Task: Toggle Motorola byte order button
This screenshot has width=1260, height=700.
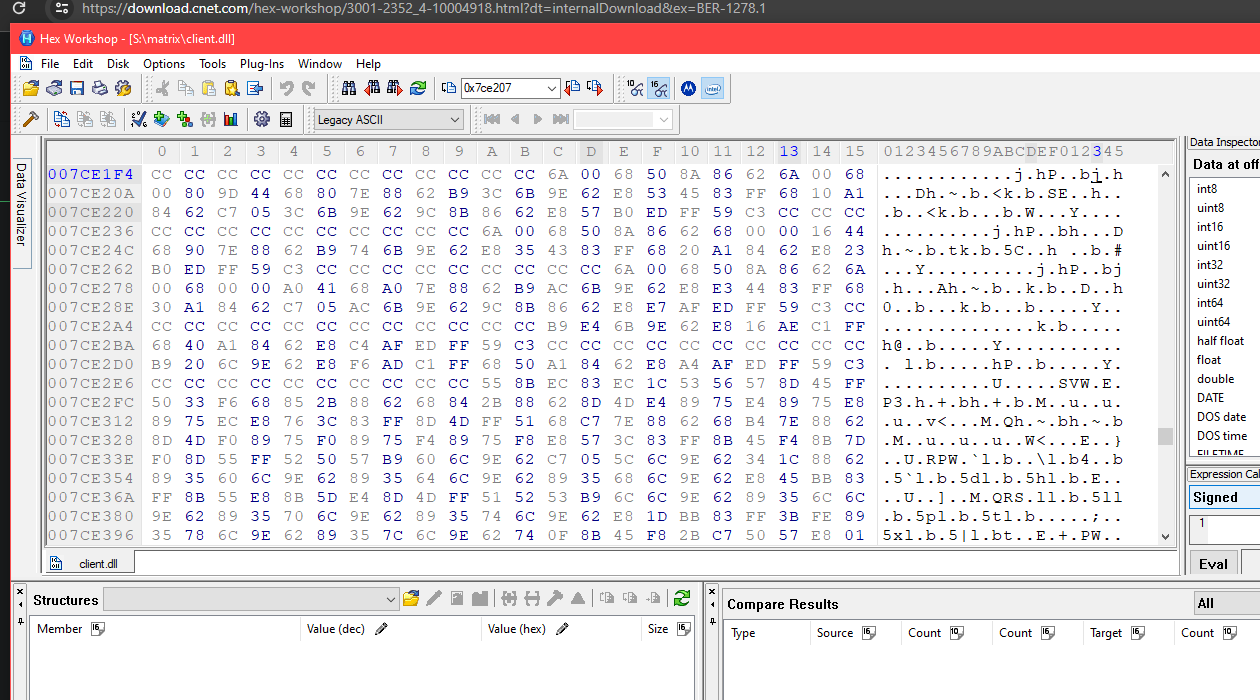Action: coord(688,88)
